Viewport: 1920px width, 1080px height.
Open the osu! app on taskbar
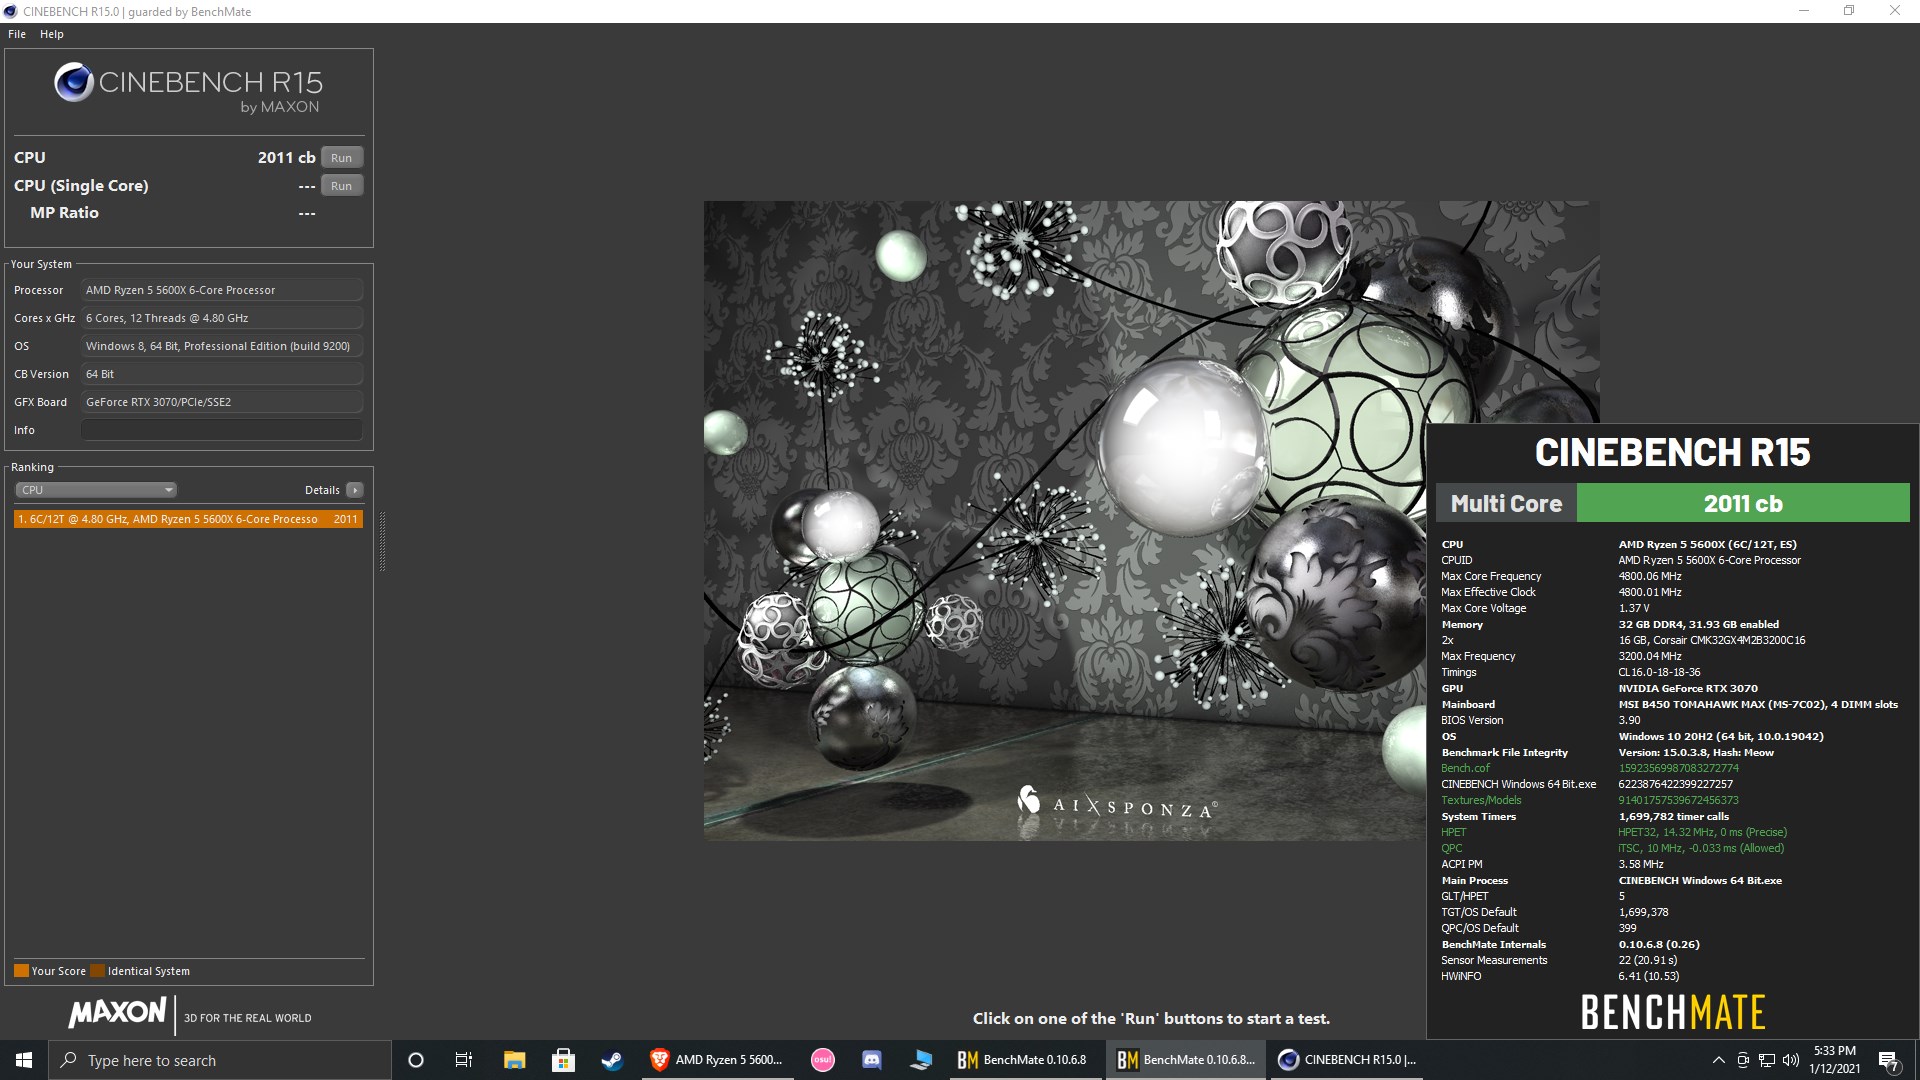(x=822, y=1060)
